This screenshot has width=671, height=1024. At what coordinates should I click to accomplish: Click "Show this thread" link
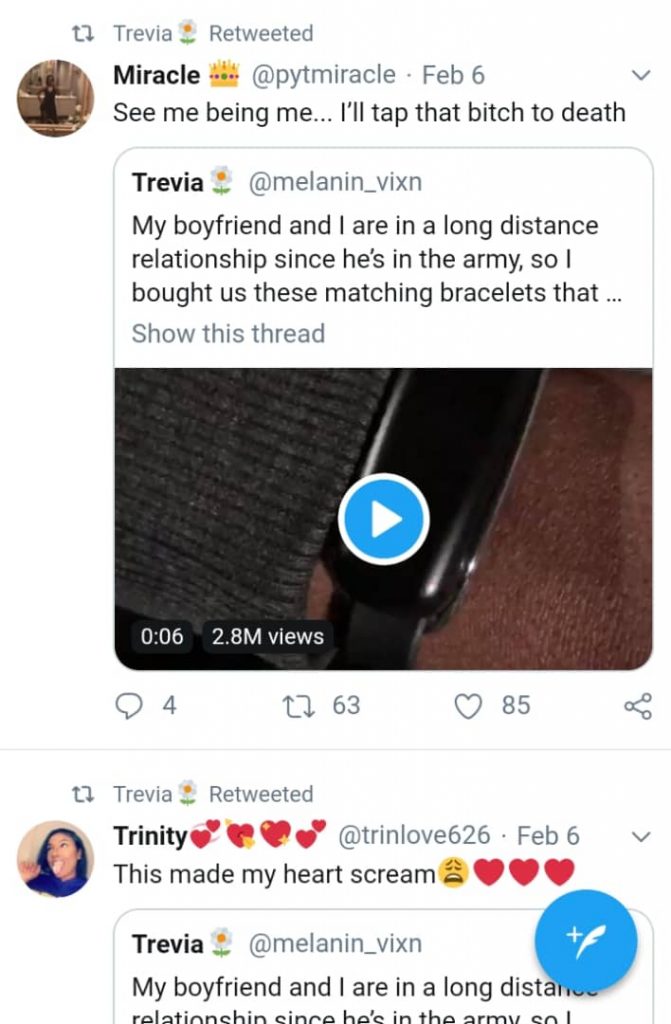(228, 333)
